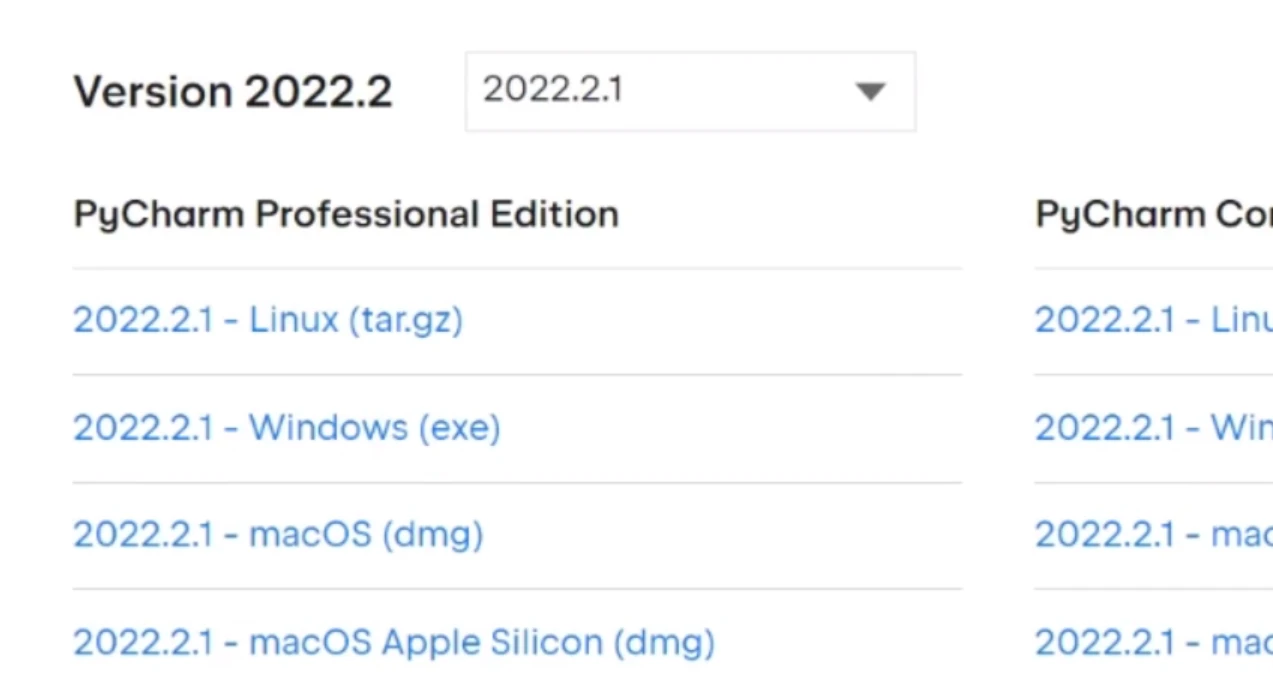This screenshot has width=1273, height=691.
Task: Click the 'PyCharm Professional Edition' heading
Action: pyautogui.click(x=346, y=214)
